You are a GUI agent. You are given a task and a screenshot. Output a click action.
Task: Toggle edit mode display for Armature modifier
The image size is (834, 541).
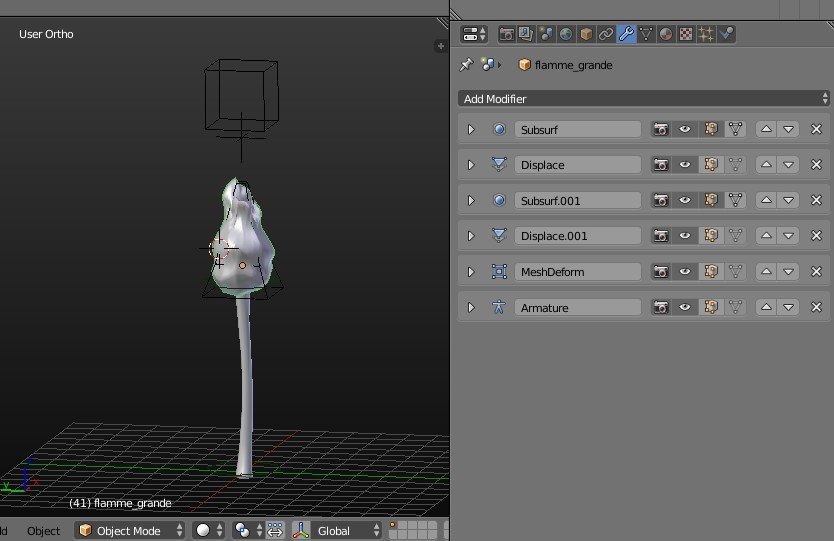pyautogui.click(x=711, y=307)
